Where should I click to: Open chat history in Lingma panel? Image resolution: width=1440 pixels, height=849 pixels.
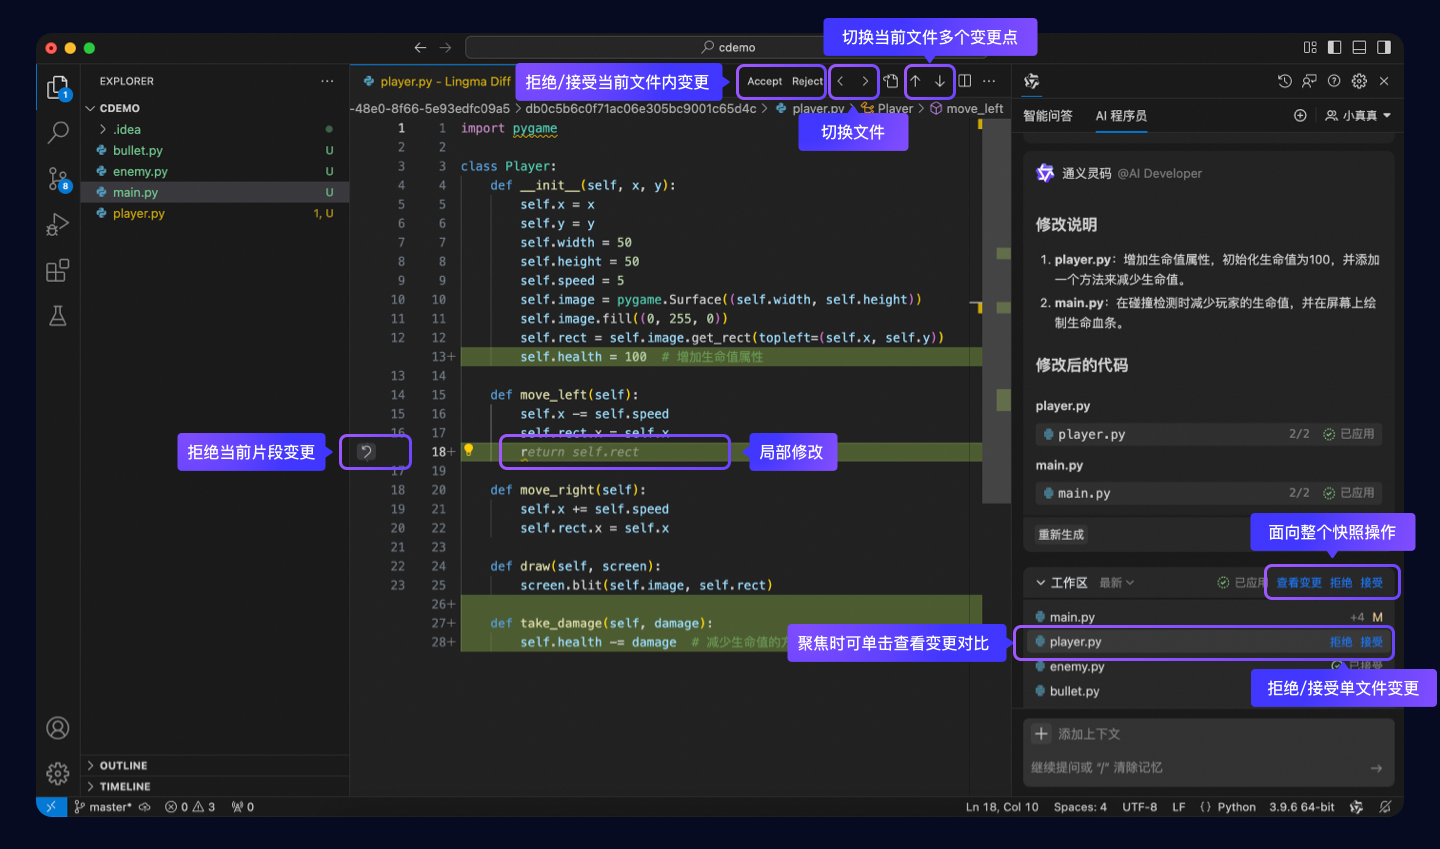coord(1285,81)
